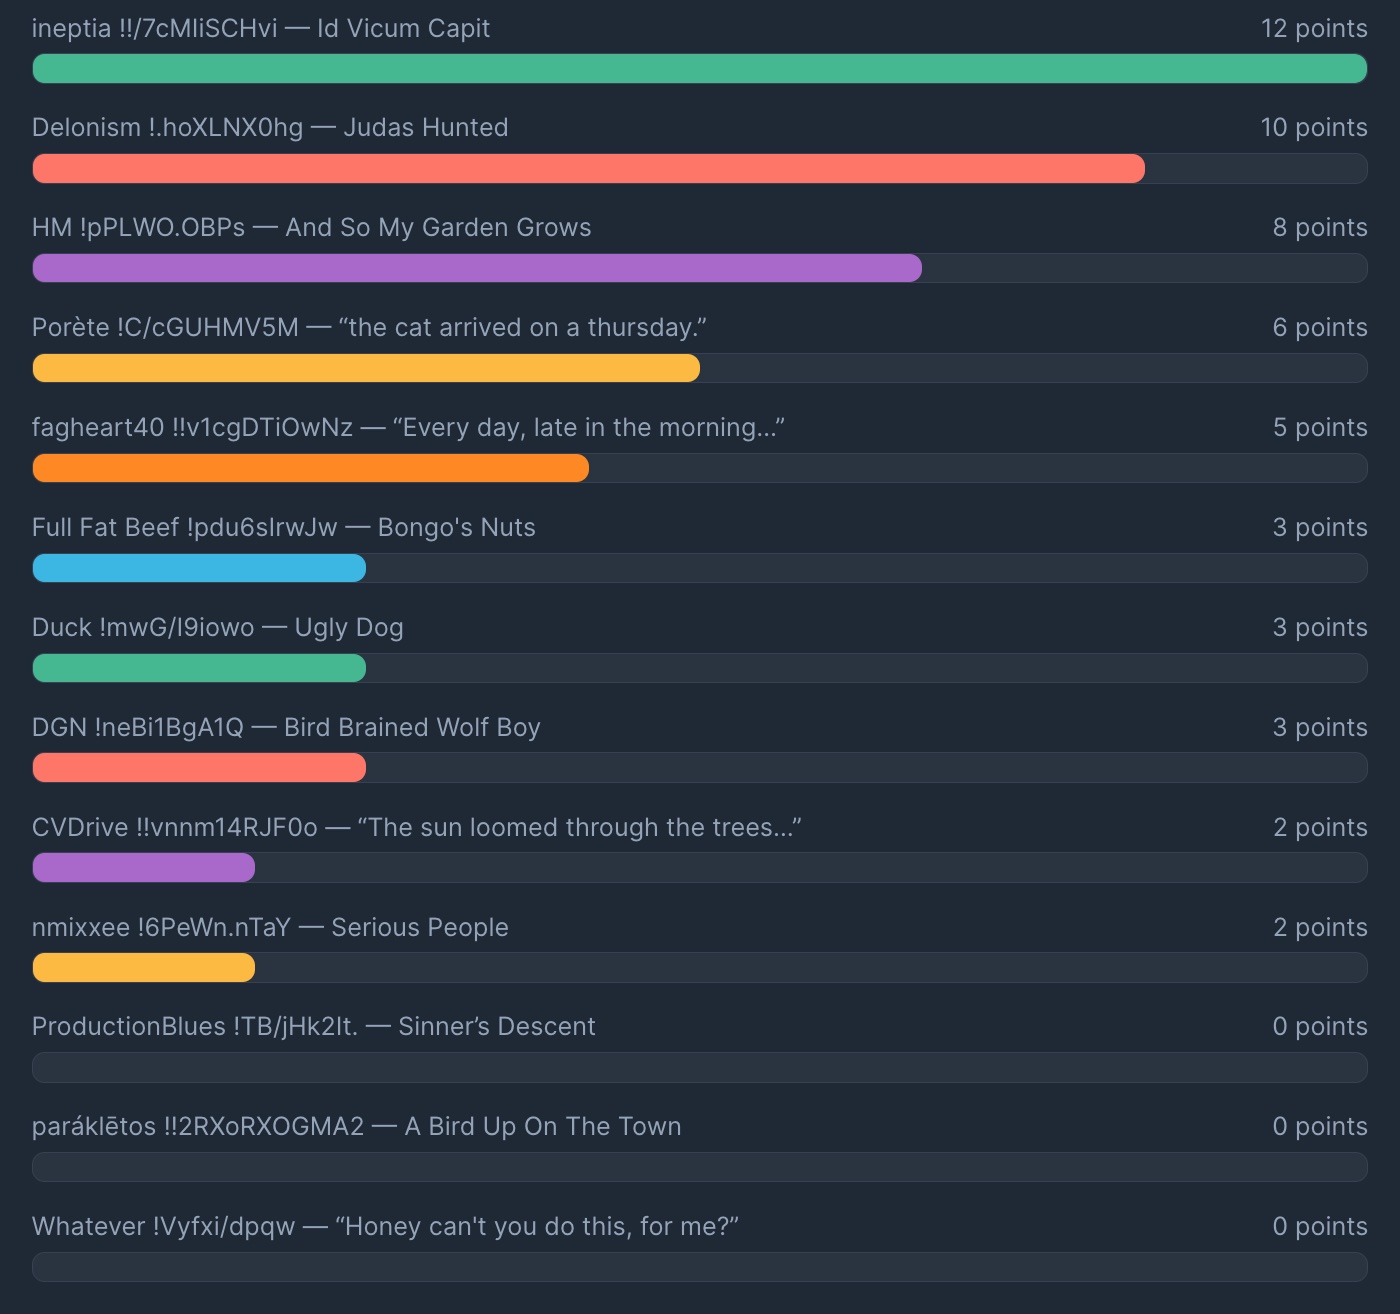Select the "0 points" score for Sinner's Descent

click(1320, 1027)
